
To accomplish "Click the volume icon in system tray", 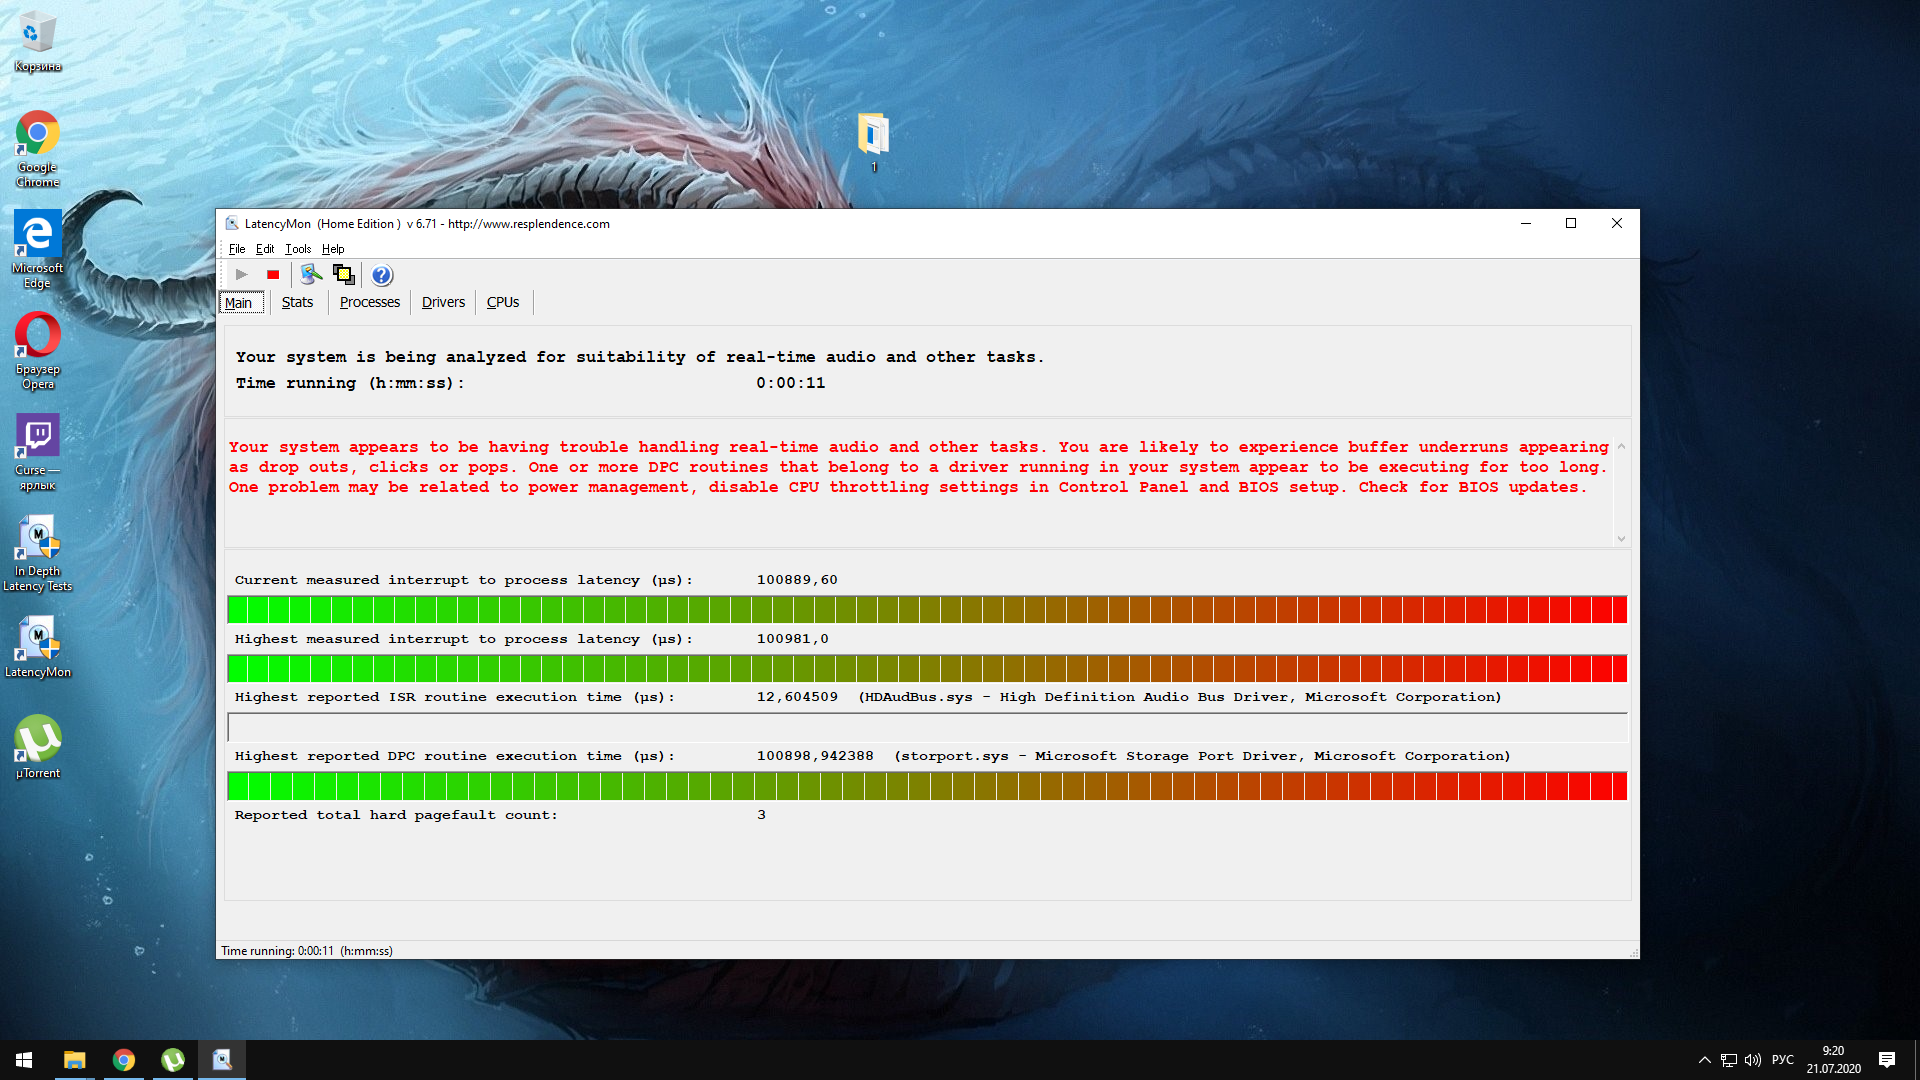I will 1753,1060.
